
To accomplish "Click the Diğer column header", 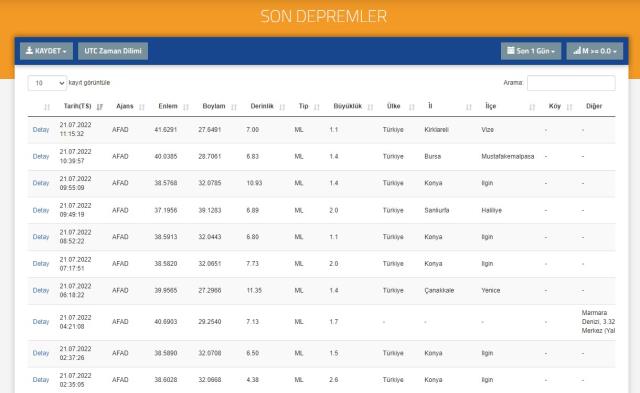I will 594,106.
